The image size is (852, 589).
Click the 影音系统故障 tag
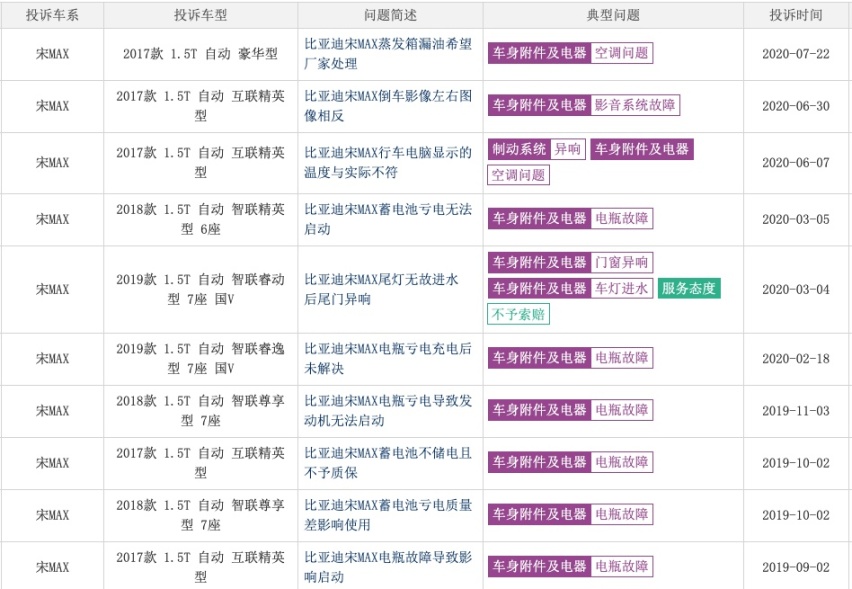coord(635,105)
